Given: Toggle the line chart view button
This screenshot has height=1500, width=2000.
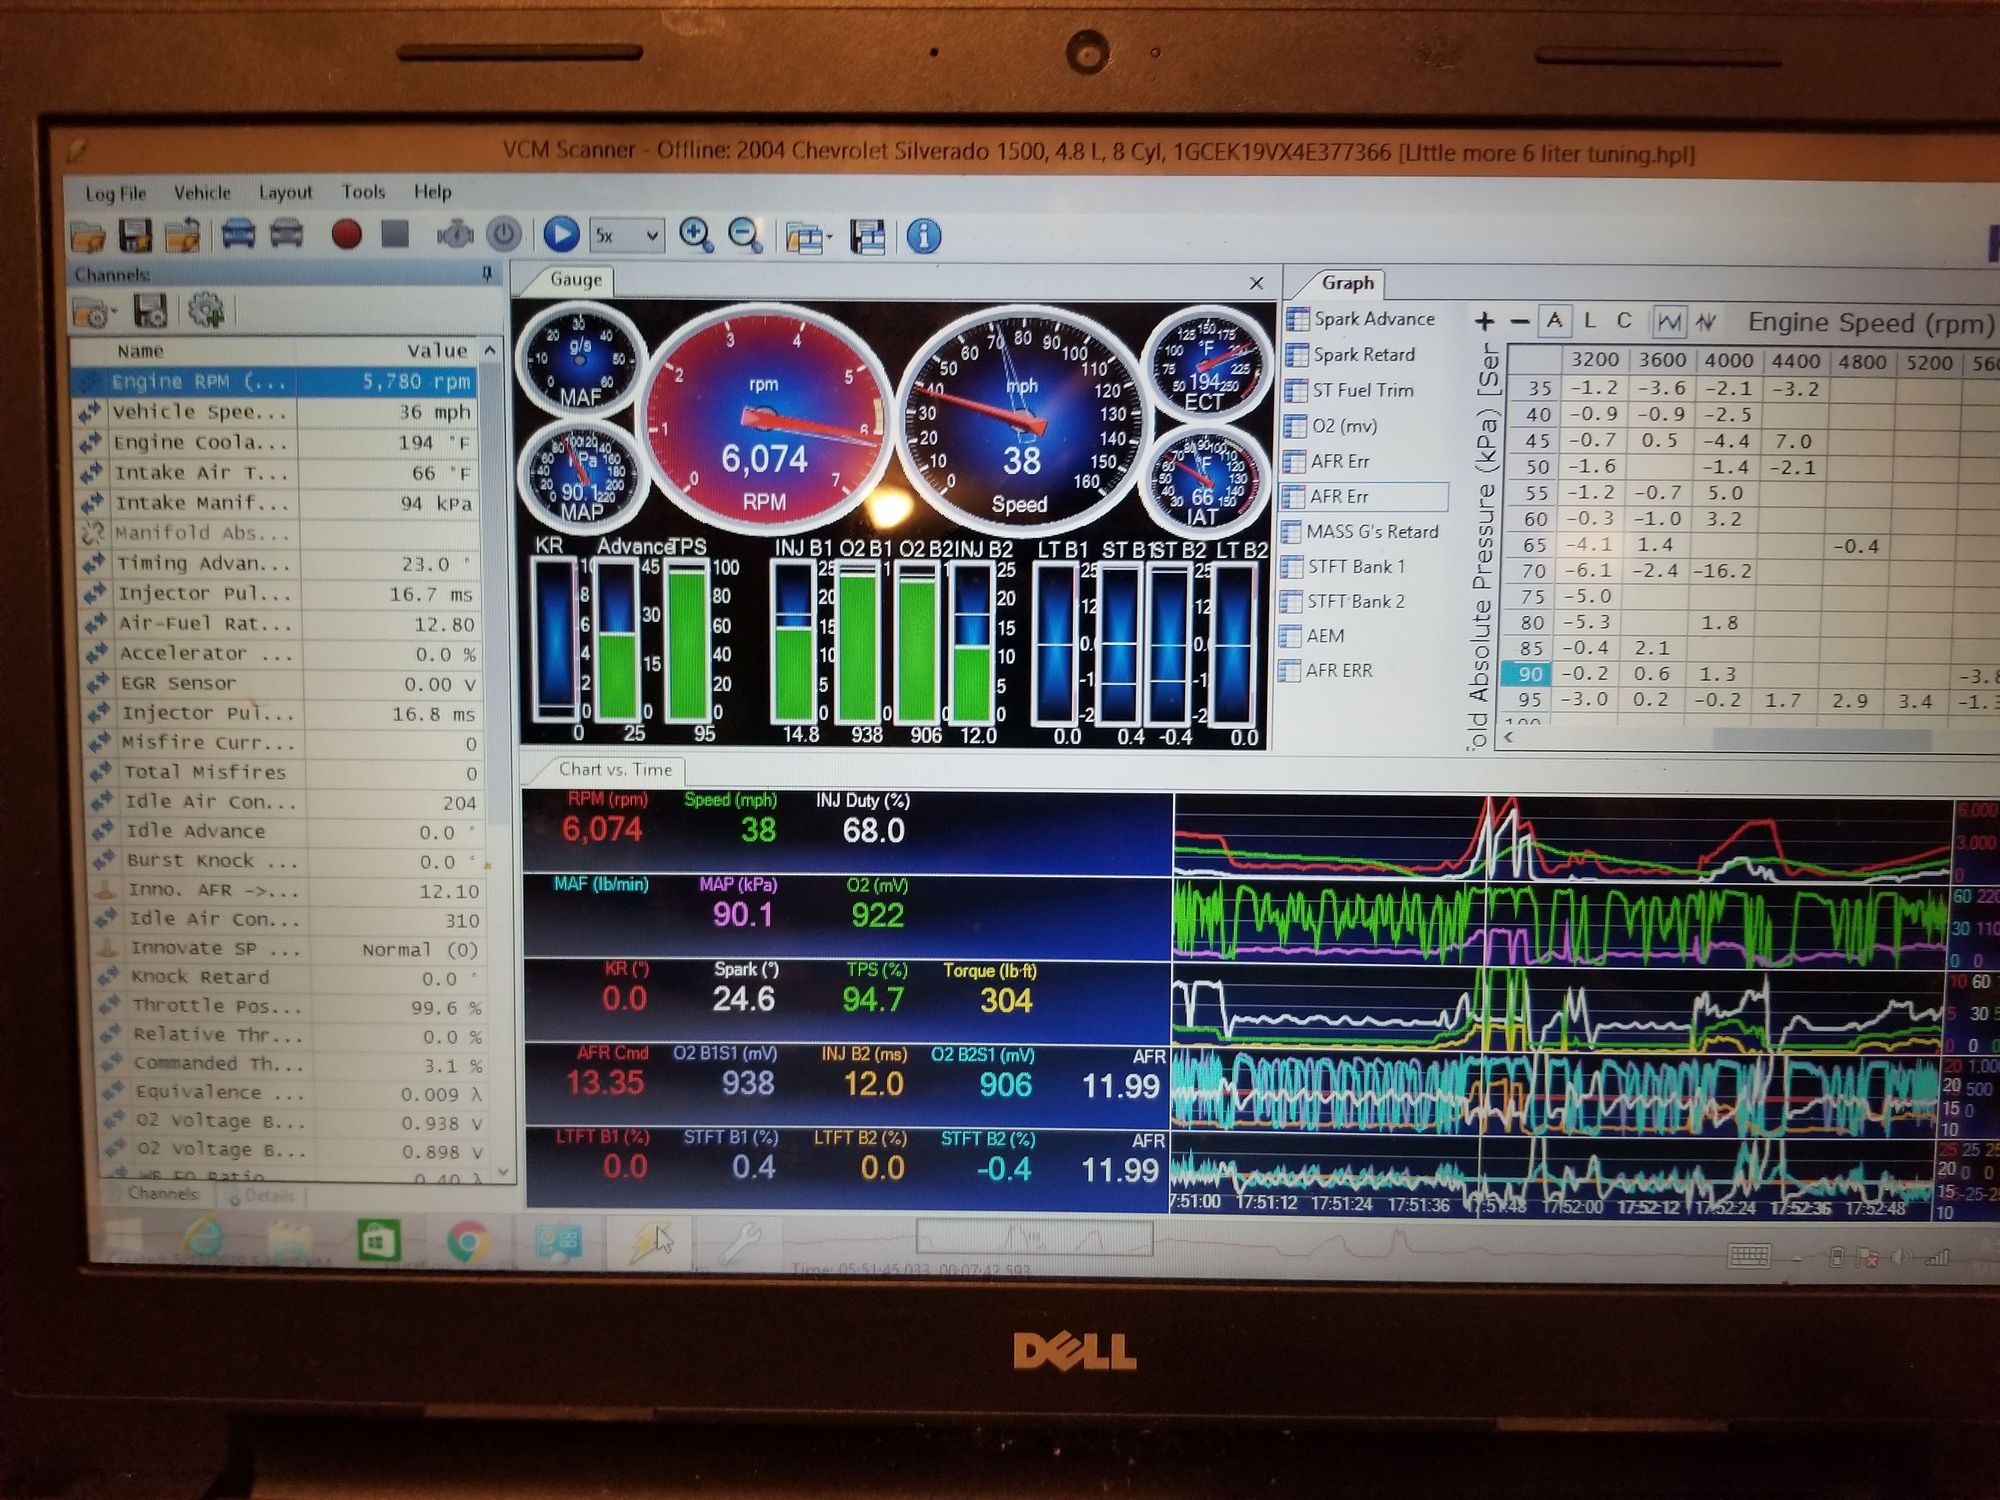Looking at the screenshot, I should [x=1668, y=322].
